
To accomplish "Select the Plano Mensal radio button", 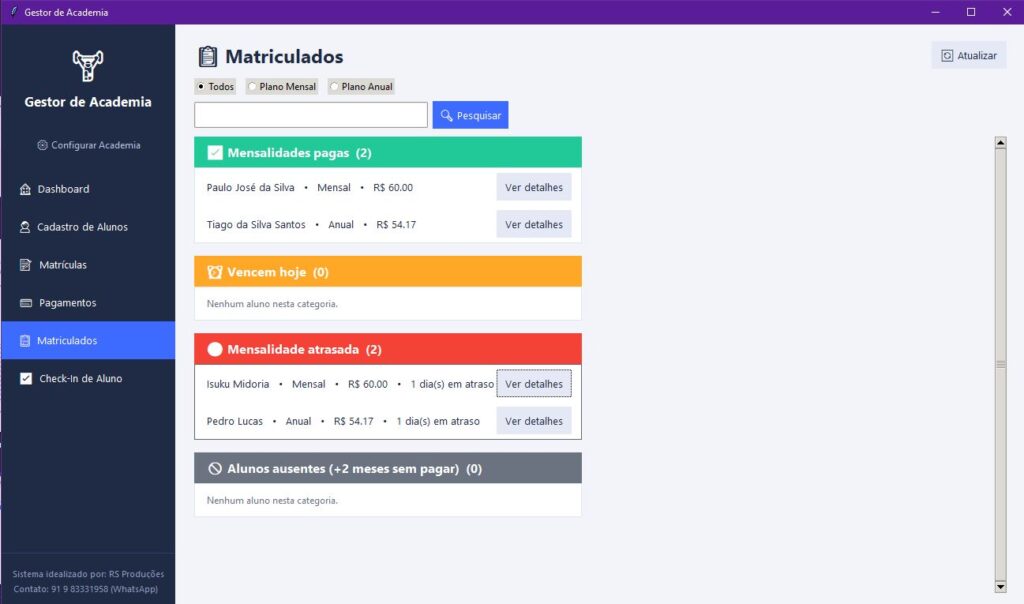I will pos(252,86).
